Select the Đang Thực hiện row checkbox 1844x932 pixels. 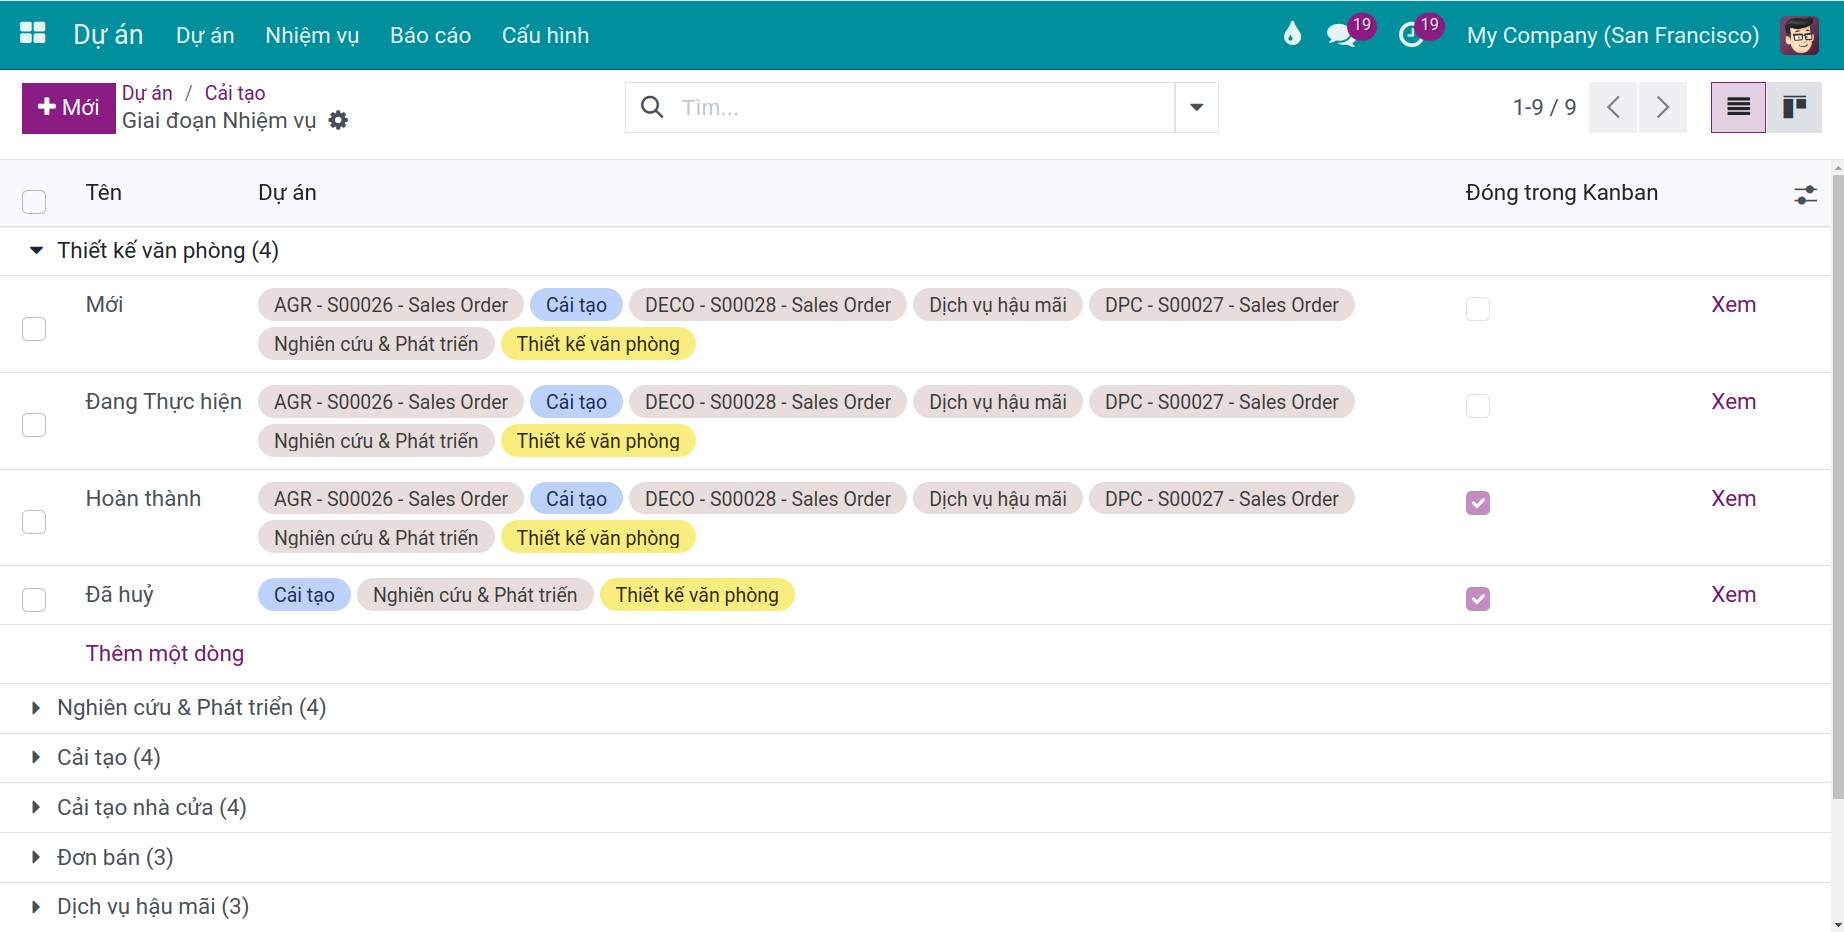pyautogui.click(x=34, y=425)
